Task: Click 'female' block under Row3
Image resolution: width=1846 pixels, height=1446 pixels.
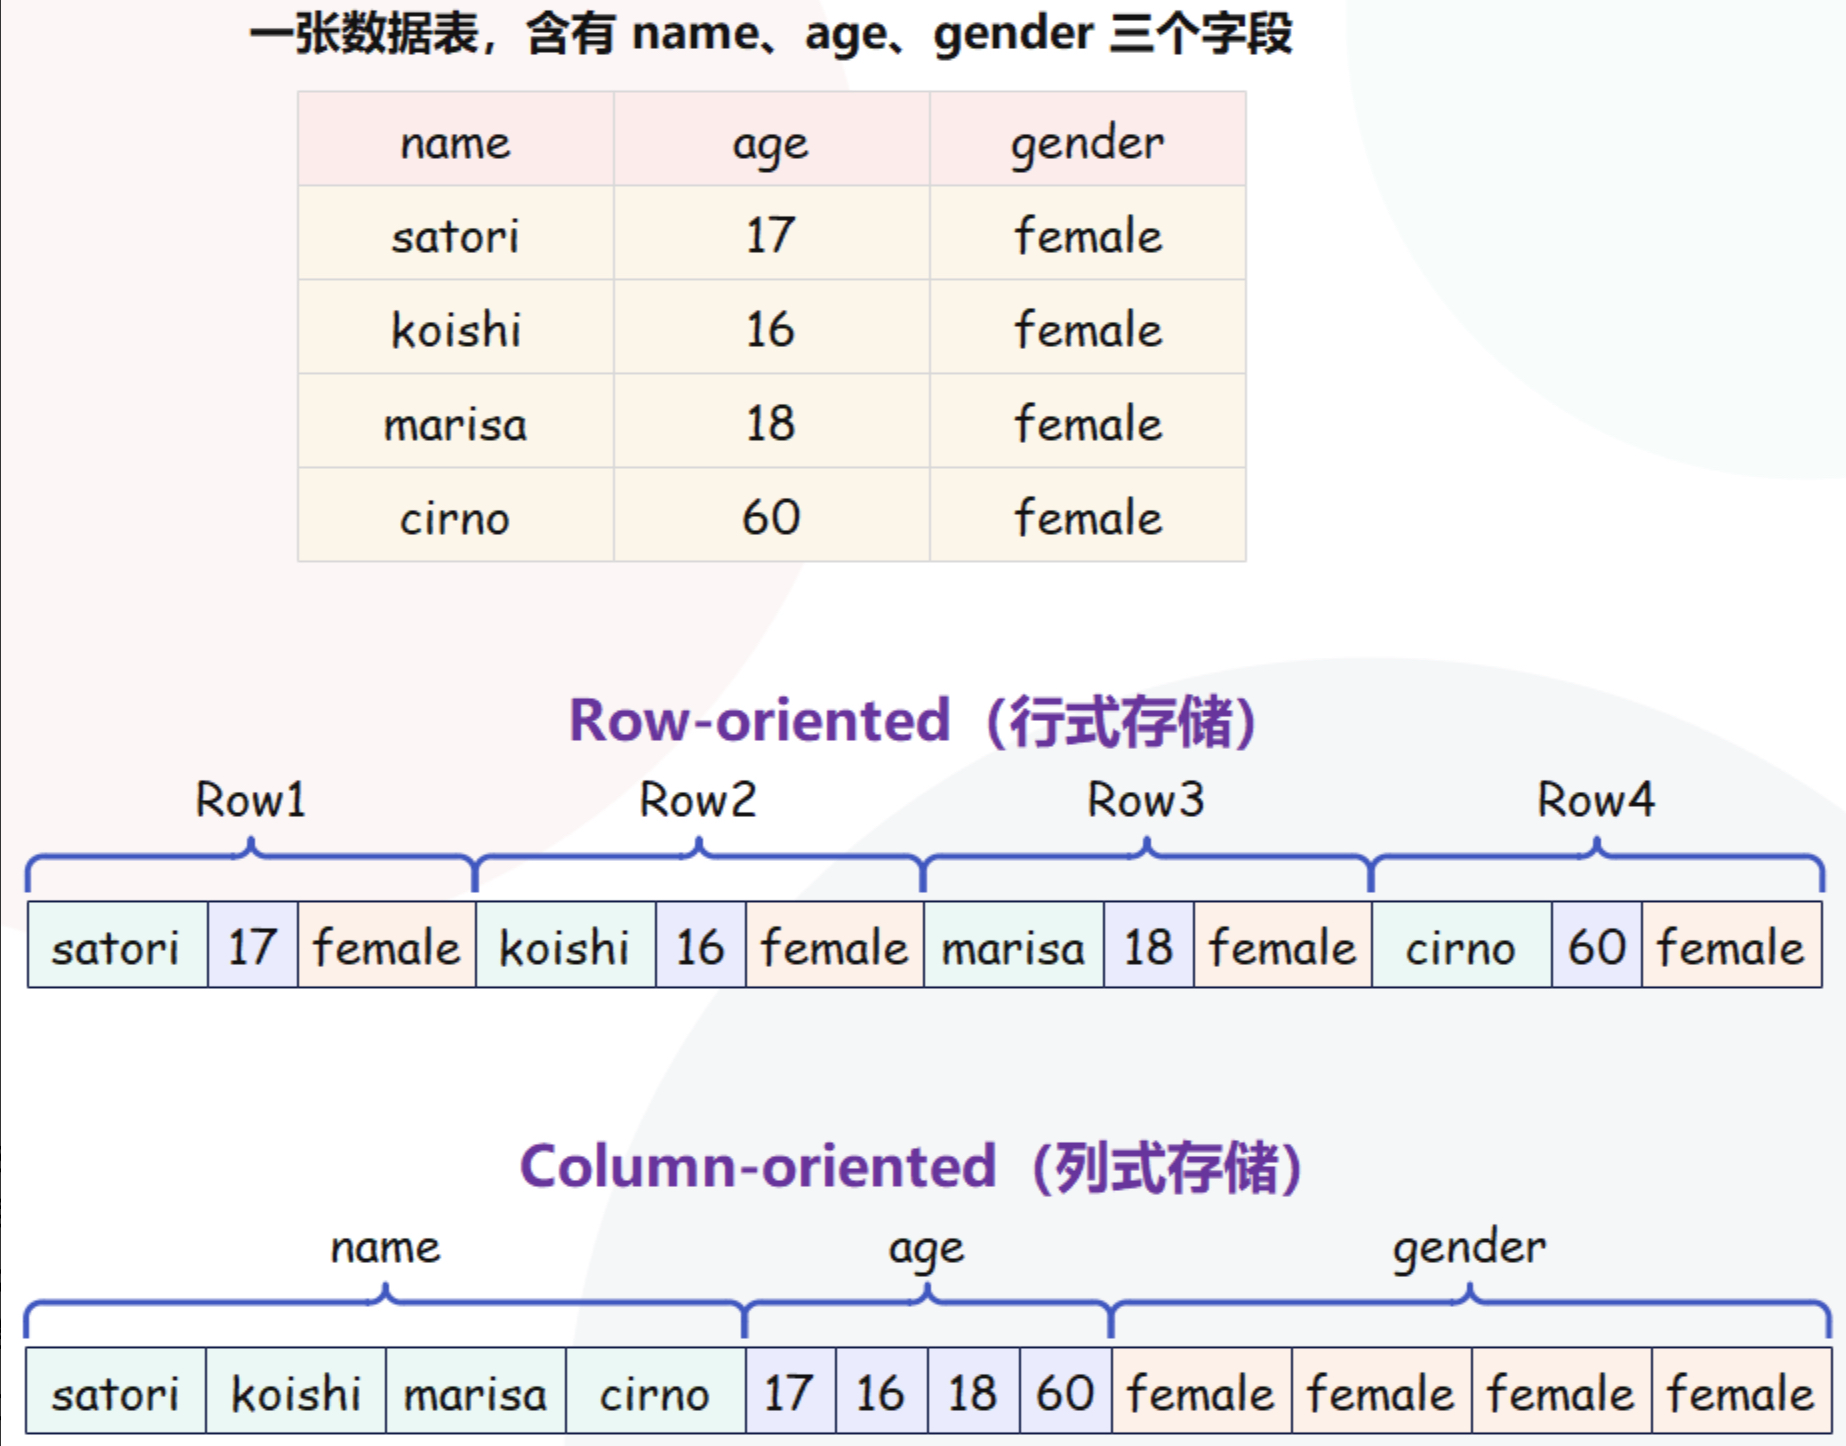Action: click(1282, 945)
